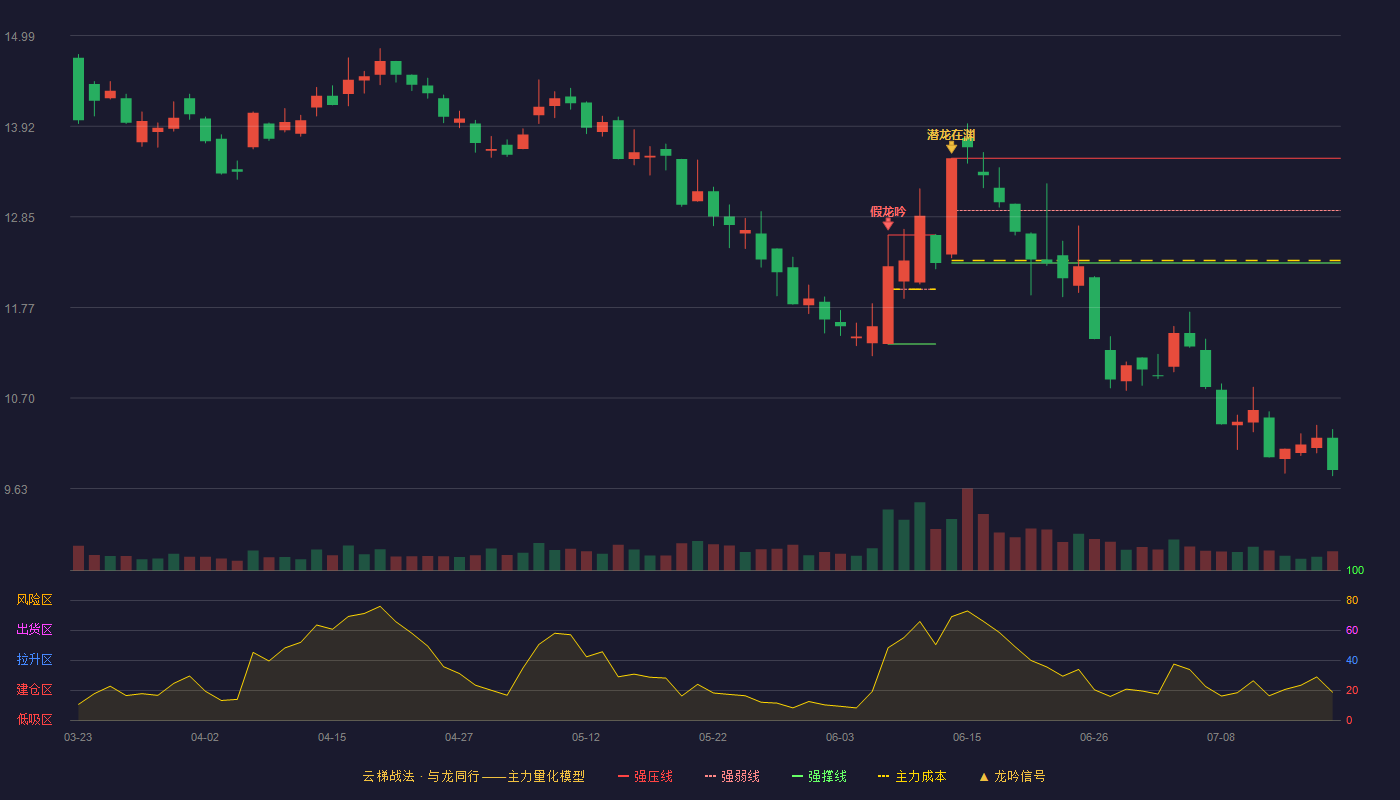Click the 风险区 zone label

[x=34, y=600]
